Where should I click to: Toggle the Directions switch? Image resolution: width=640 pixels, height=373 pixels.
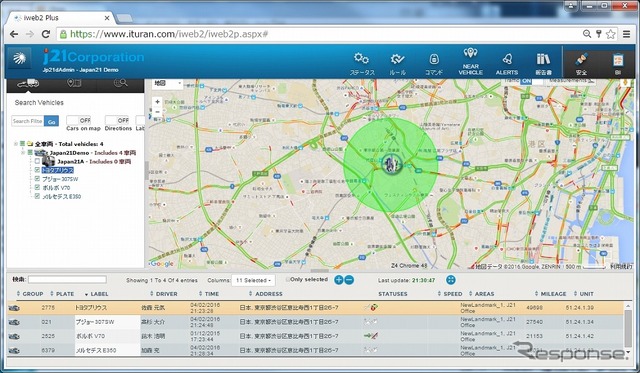pos(117,120)
